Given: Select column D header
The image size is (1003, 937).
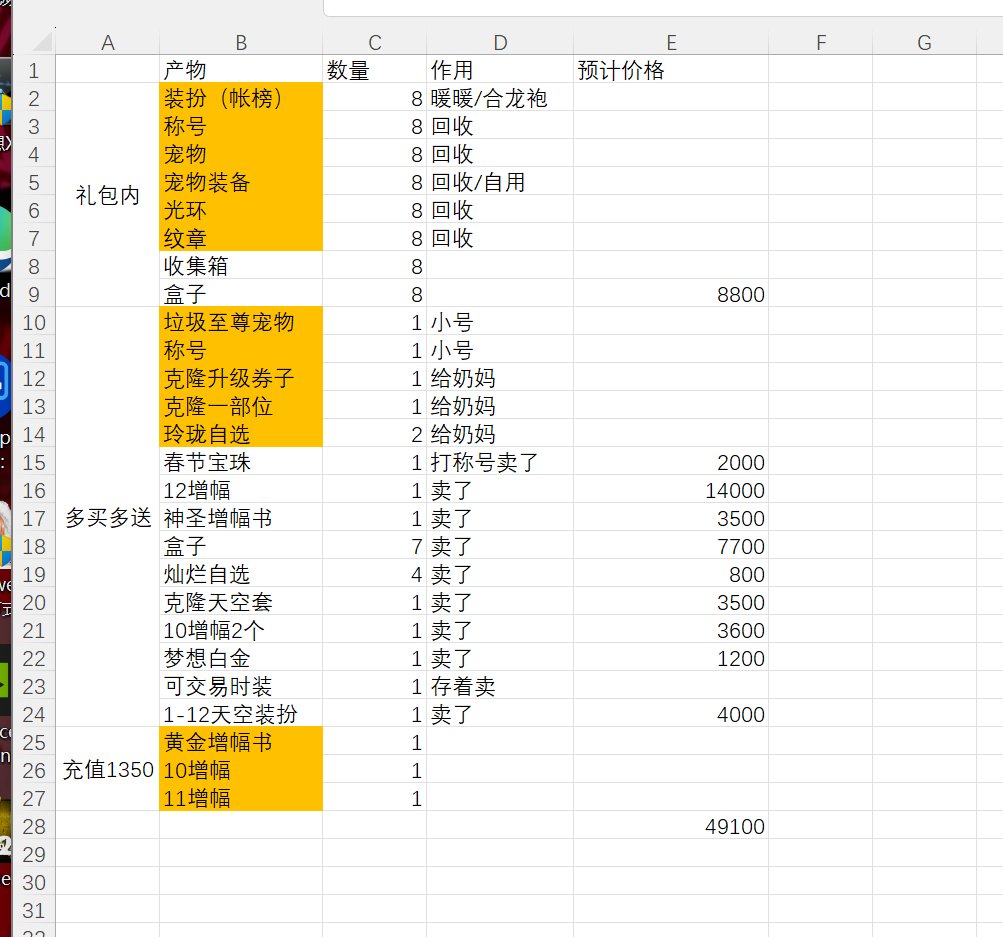Looking at the screenshot, I should click(500, 42).
